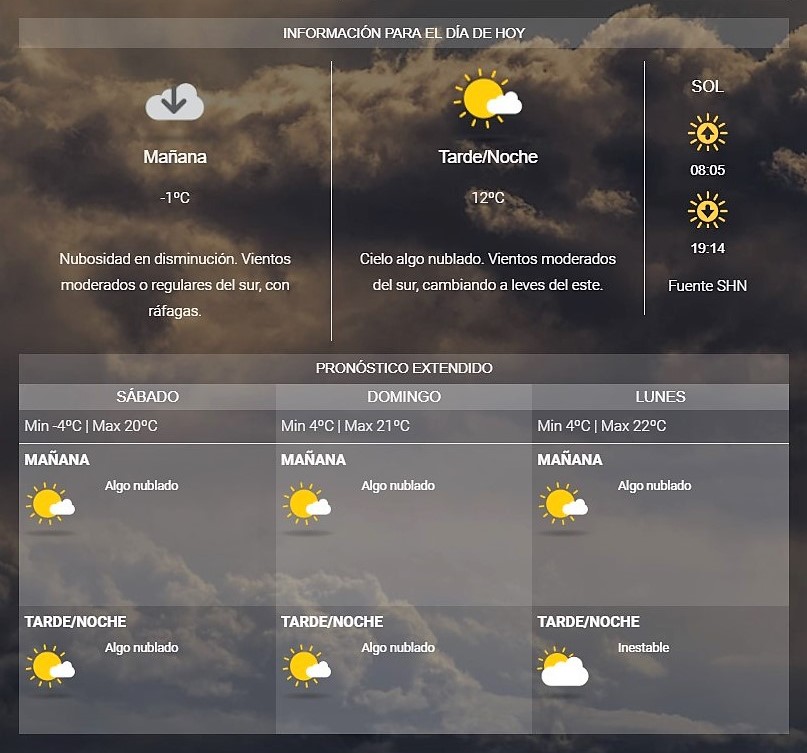Click the MAÑANA label under Sábado
Viewport: 807px width, 753px height.
57,460
